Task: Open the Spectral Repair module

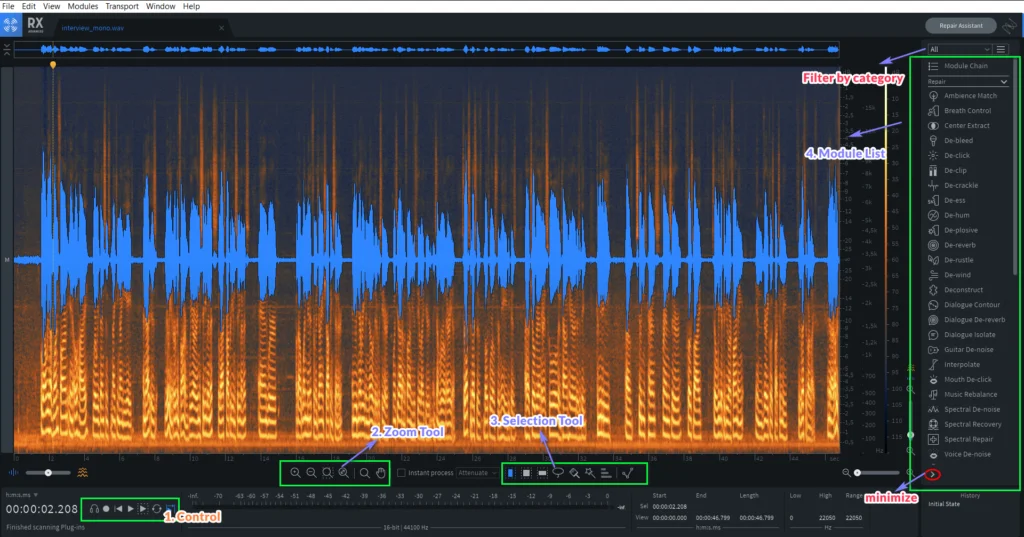Action: tap(963, 440)
